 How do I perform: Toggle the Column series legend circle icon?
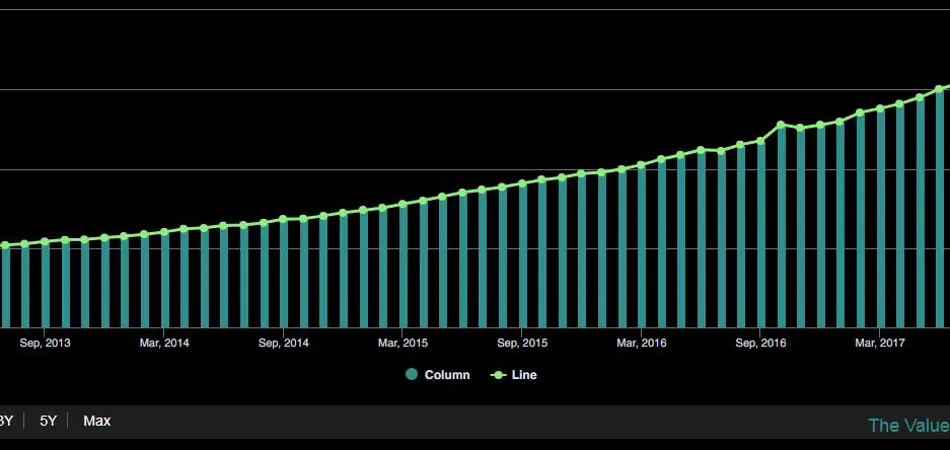(x=411, y=376)
